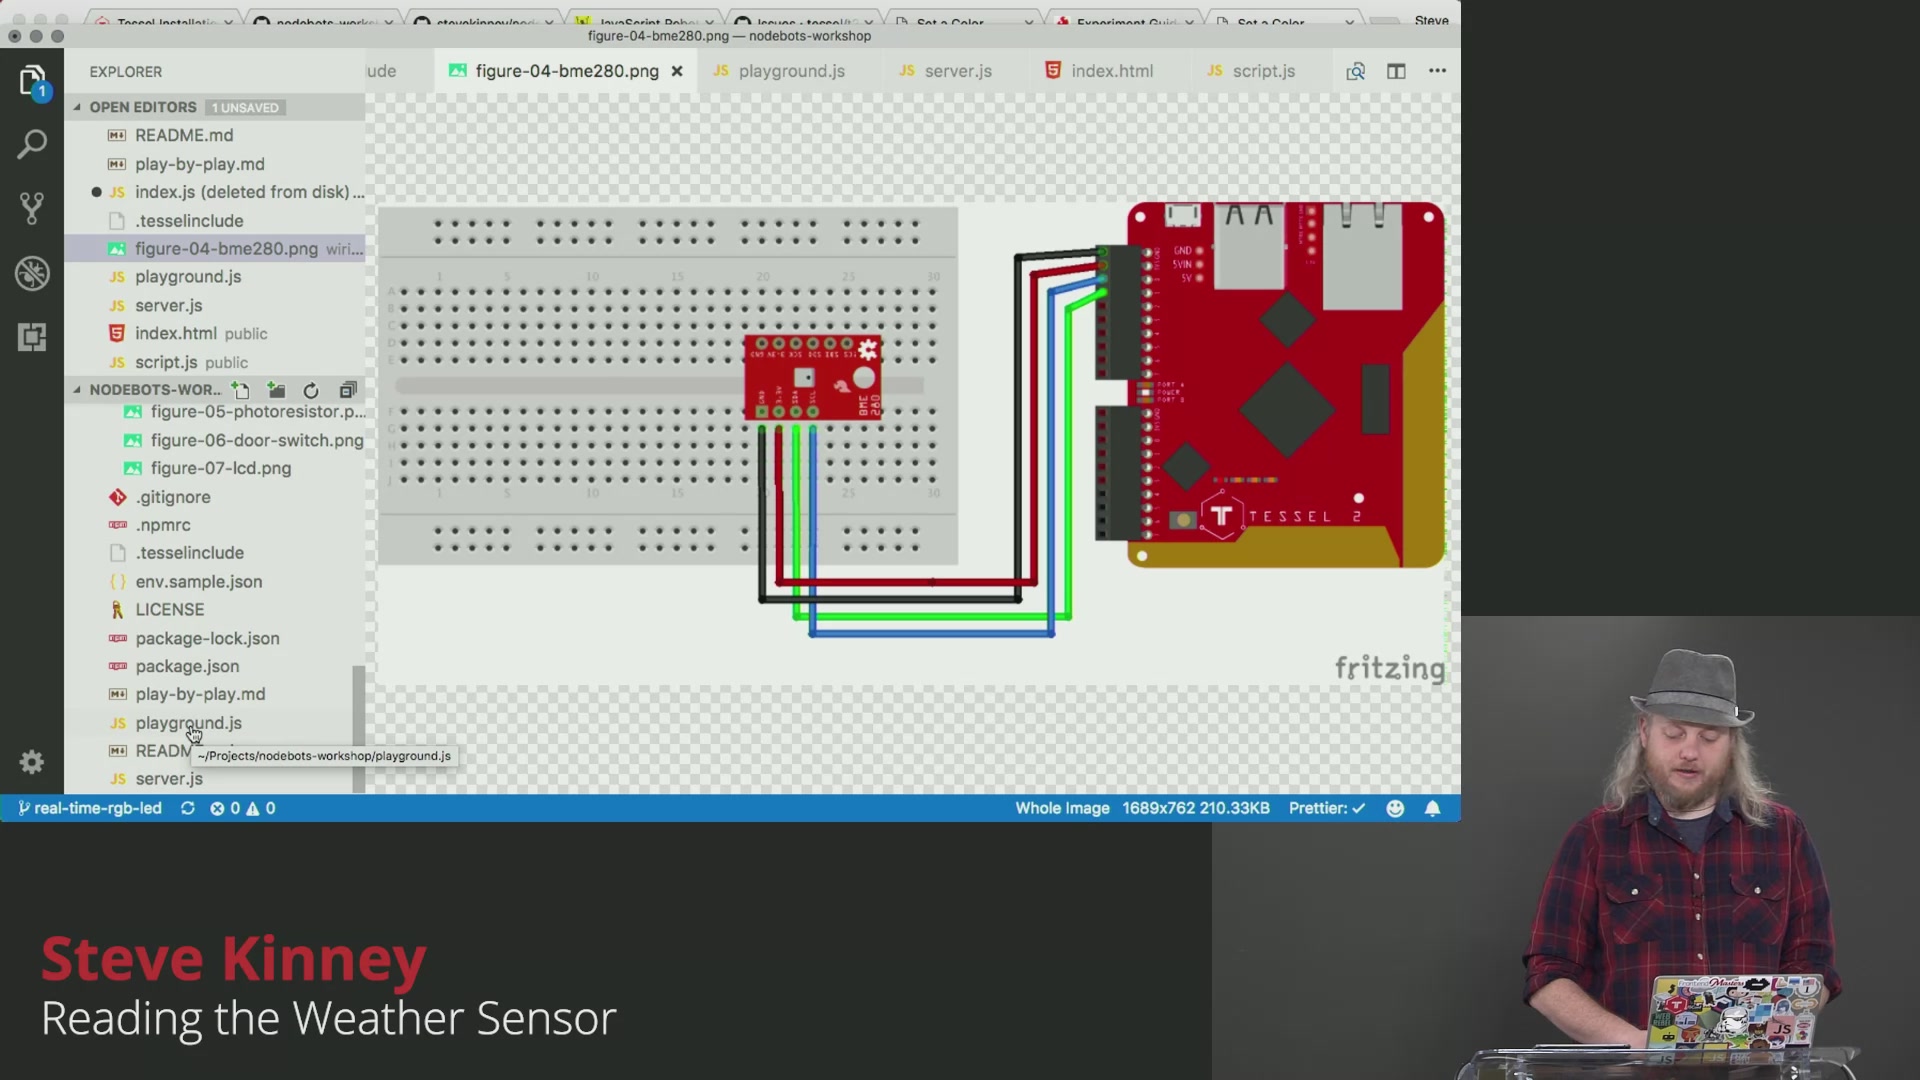
Task: Open figure-07-lcd.png in file tree
Action: [215, 469]
